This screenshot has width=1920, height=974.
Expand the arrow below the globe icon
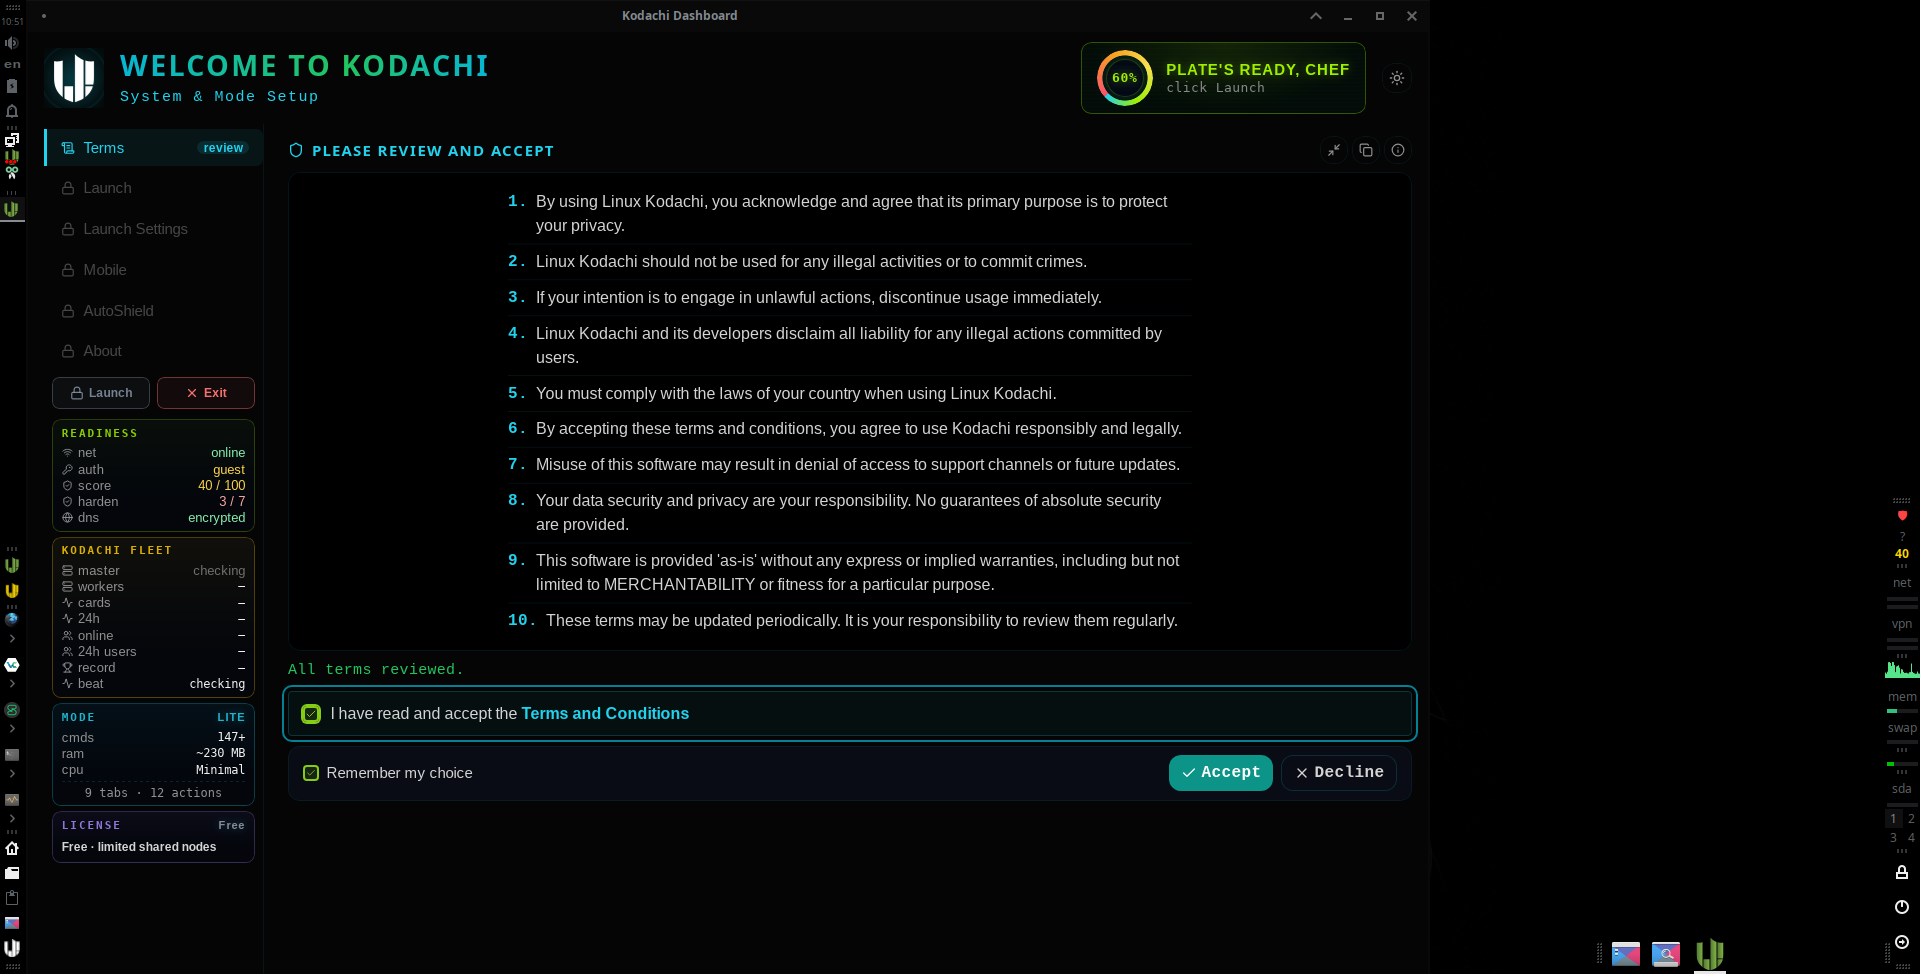pos(12,638)
